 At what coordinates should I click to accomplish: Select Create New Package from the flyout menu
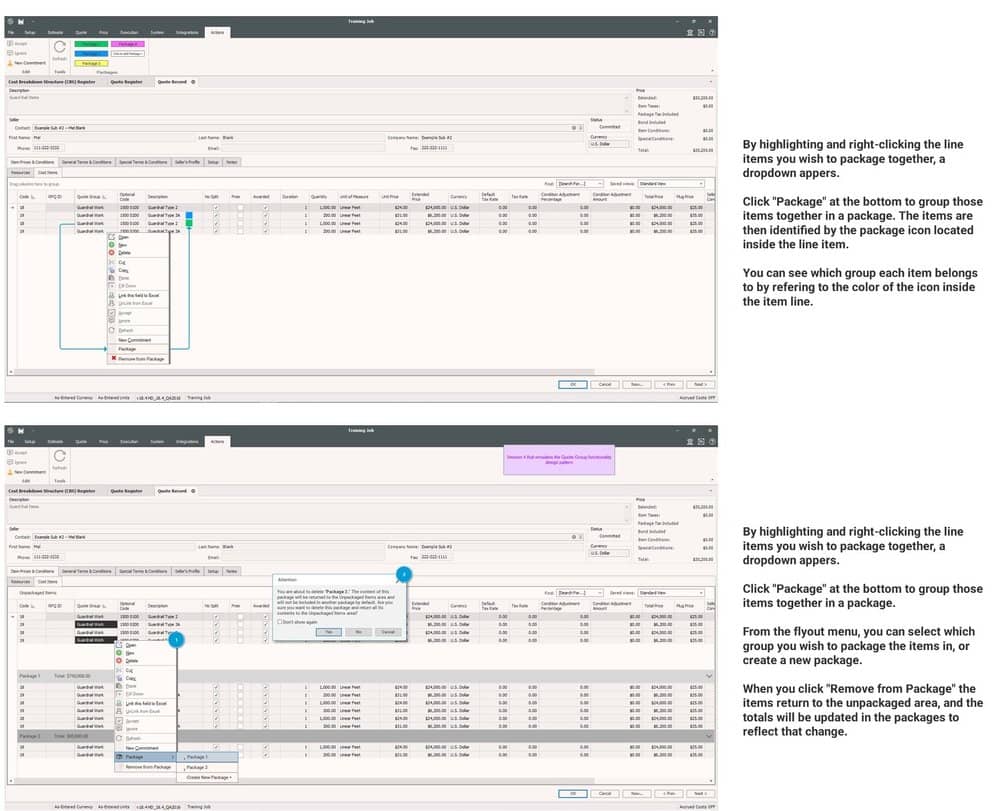coord(209,777)
